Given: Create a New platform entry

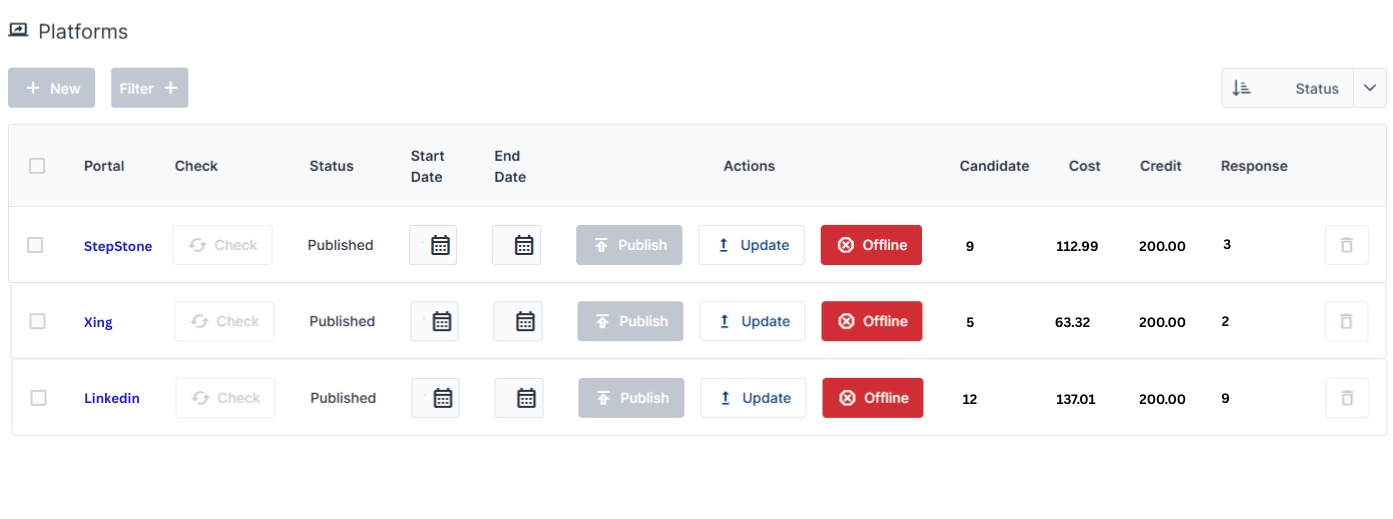Looking at the screenshot, I should 52,88.
